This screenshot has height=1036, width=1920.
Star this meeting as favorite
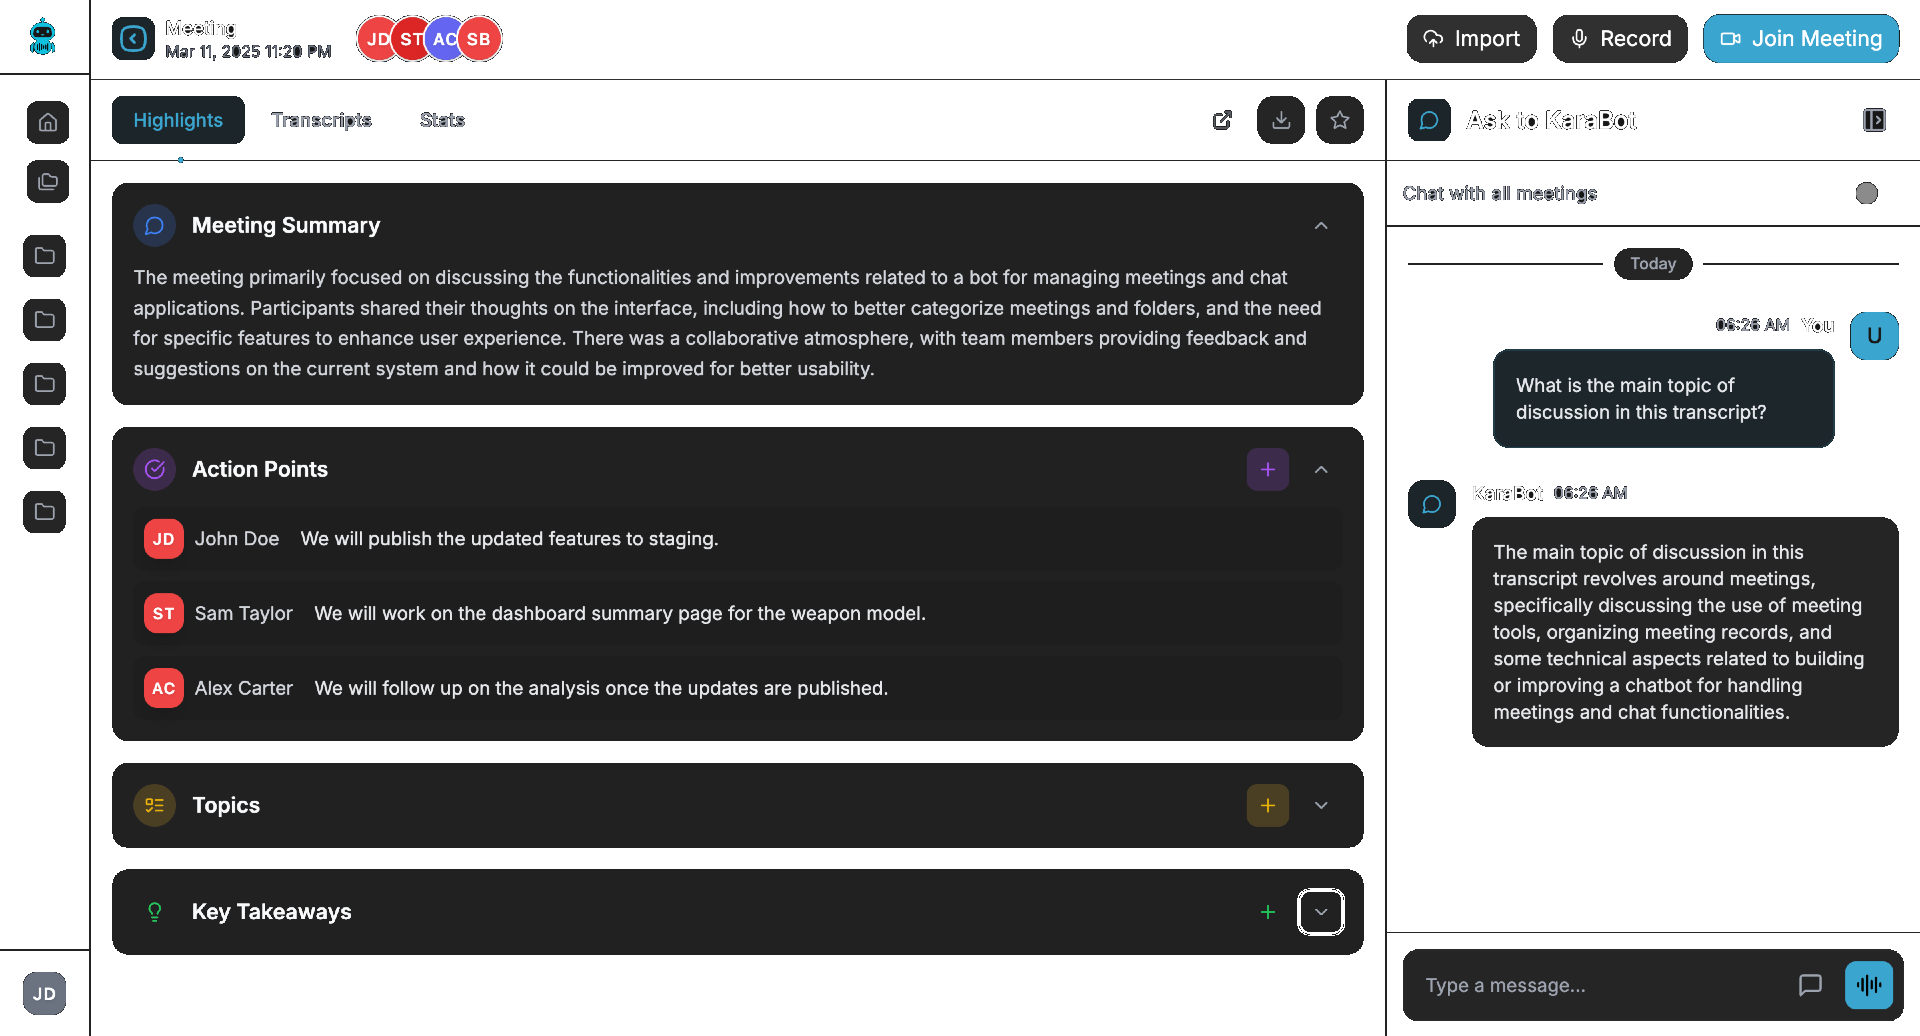(1340, 120)
